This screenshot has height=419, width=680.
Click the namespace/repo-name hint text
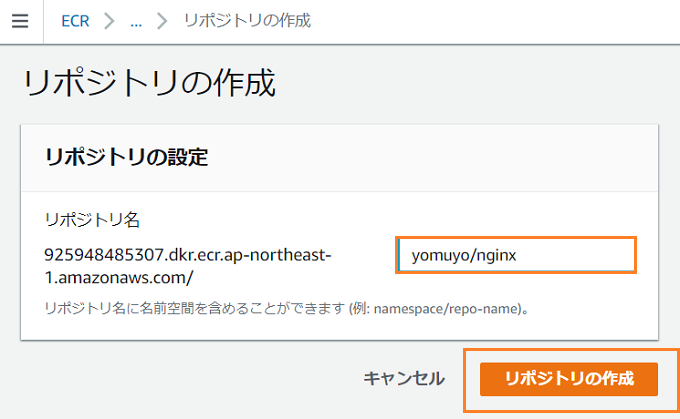(x=286, y=309)
